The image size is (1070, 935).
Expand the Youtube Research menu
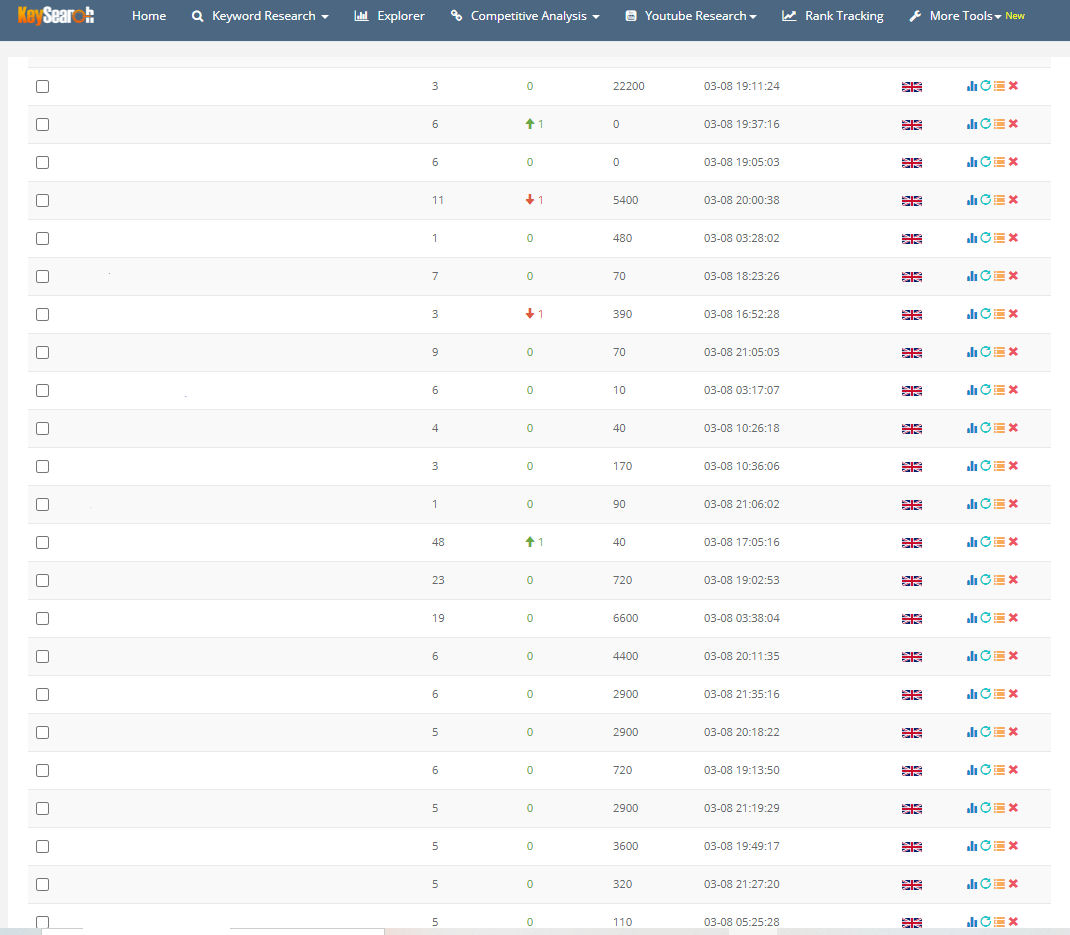(x=691, y=16)
